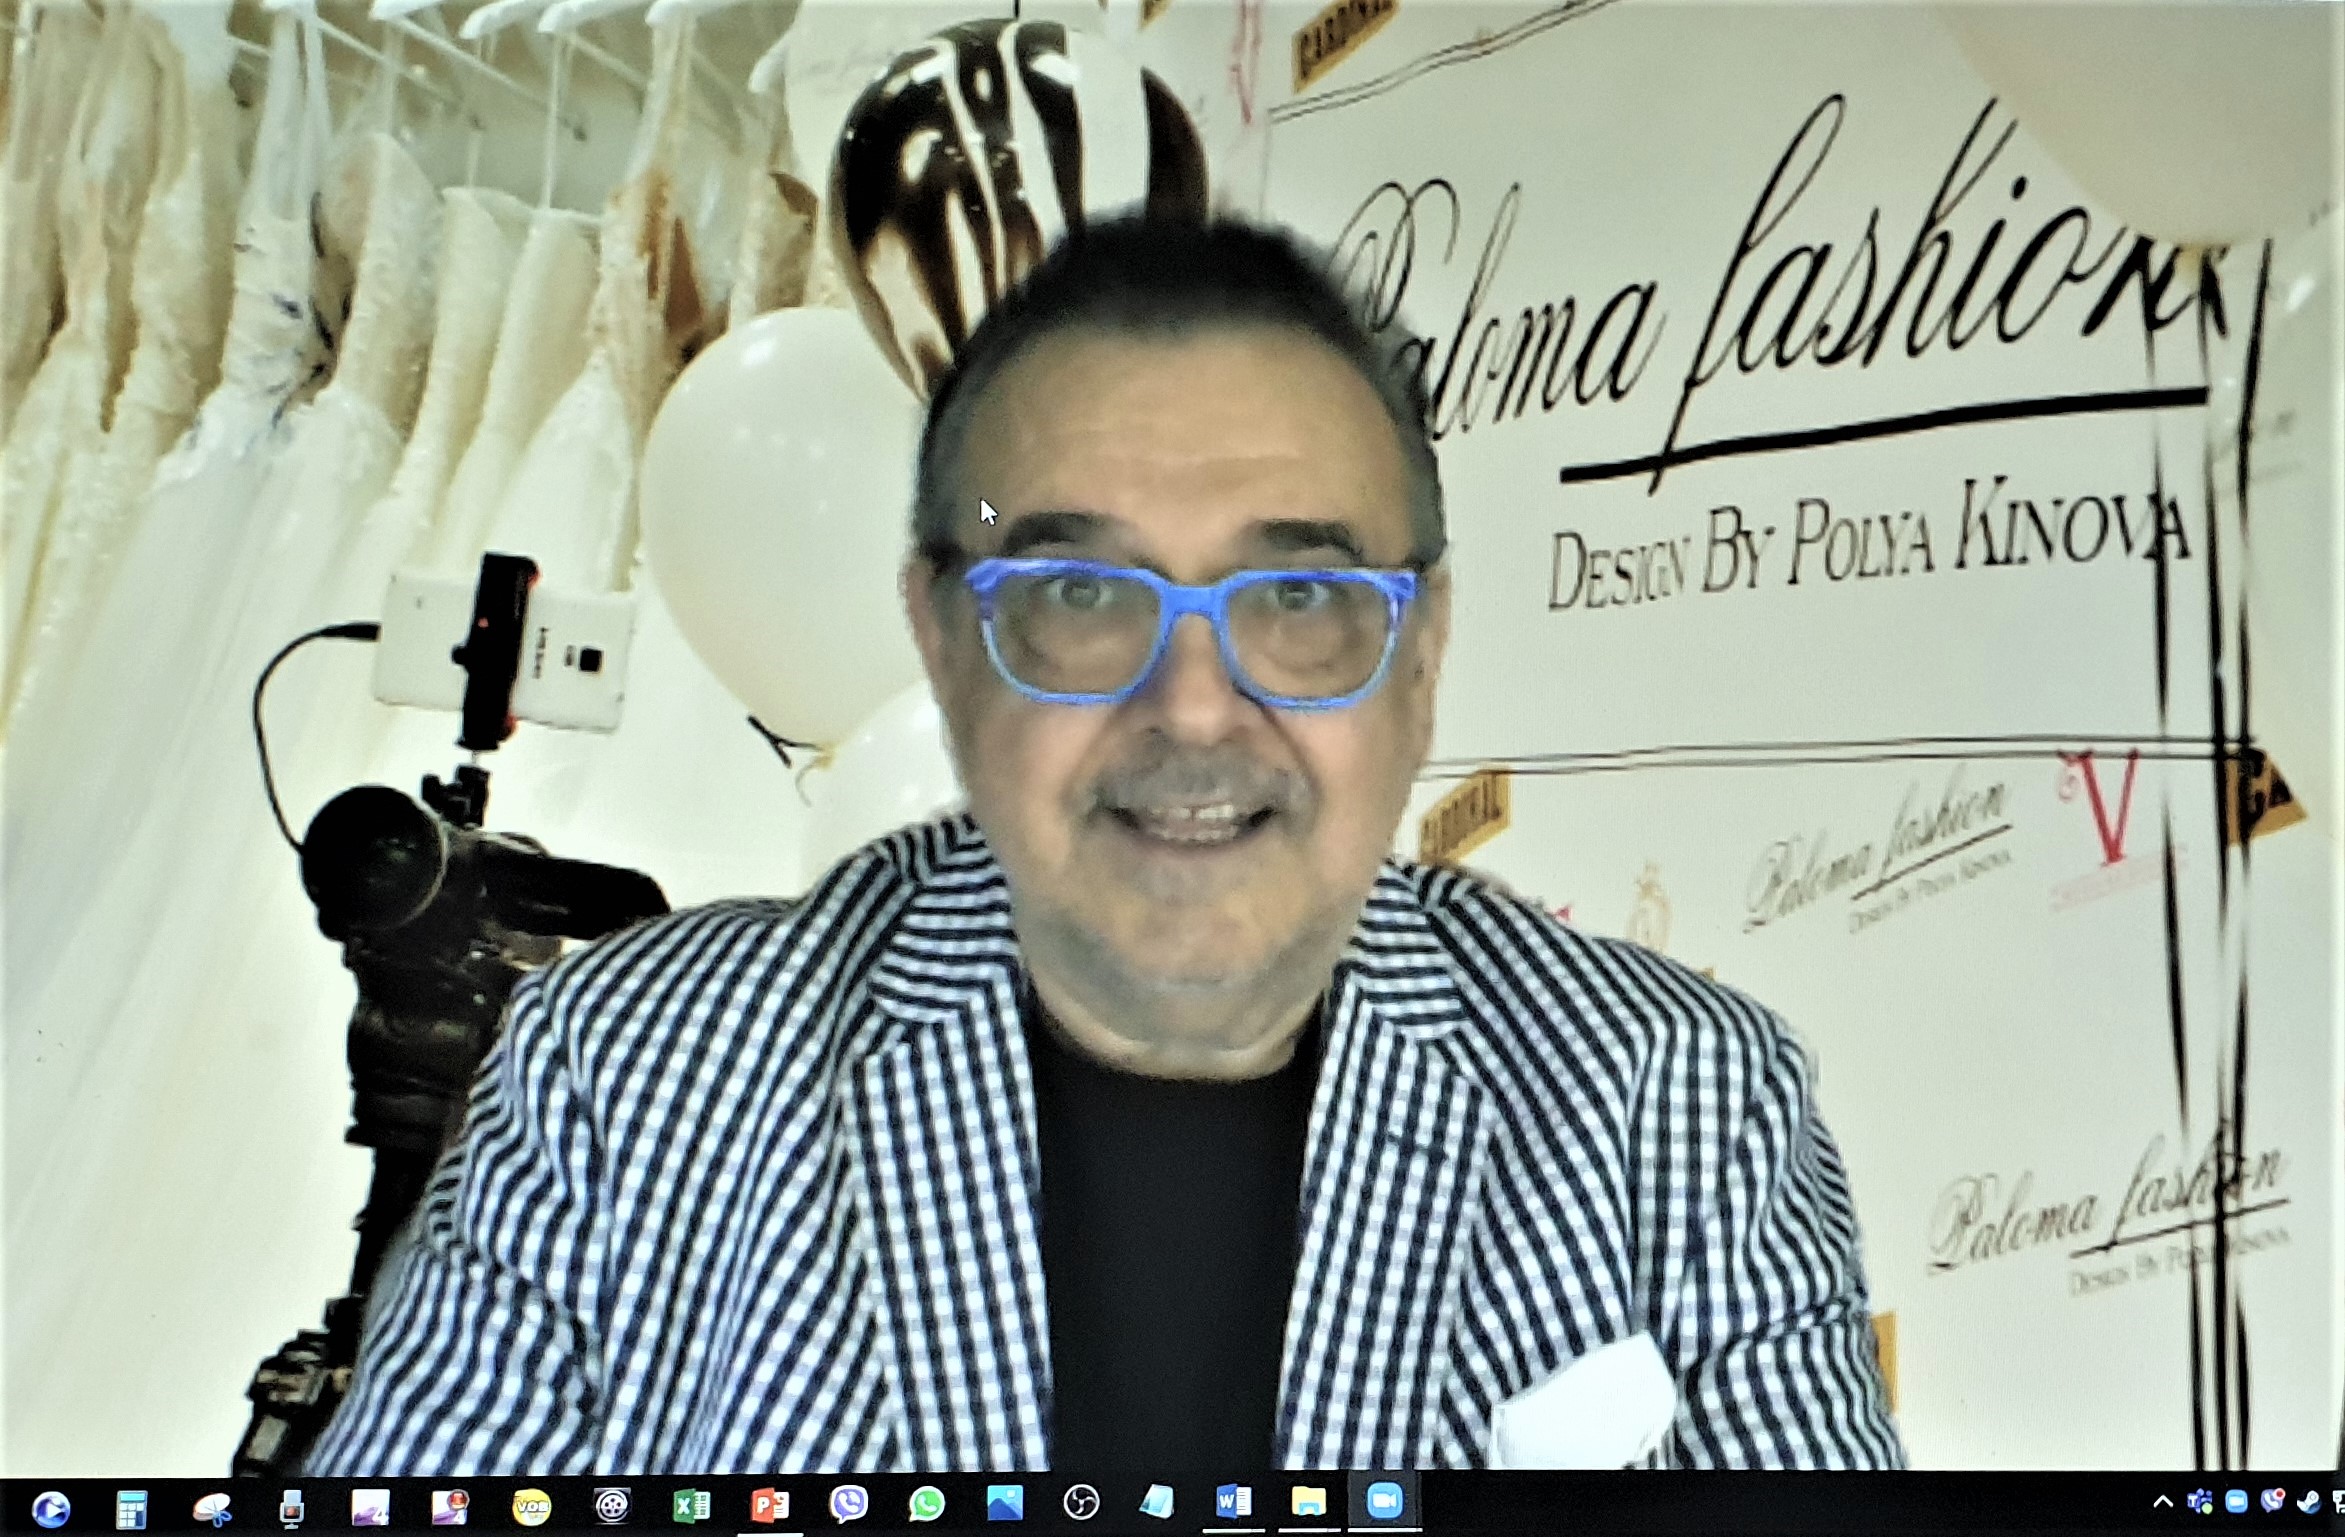Open the Photos app taskbar icon
This screenshot has width=2345, height=1537.
tap(1004, 1503)
